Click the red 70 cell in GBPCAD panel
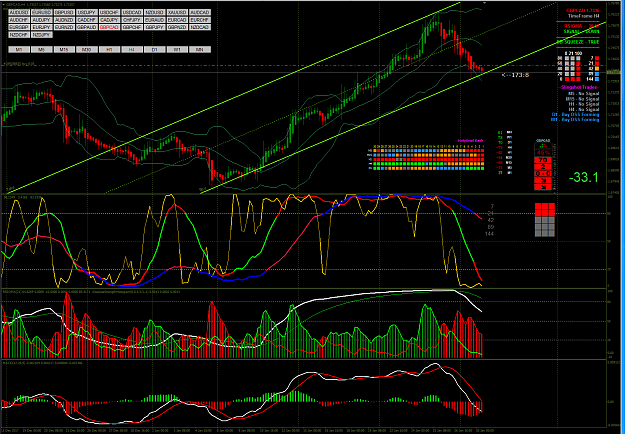Image resolution: width=625 pixels, height=434 pixels. pyautogui.click(x=543, y=160)
